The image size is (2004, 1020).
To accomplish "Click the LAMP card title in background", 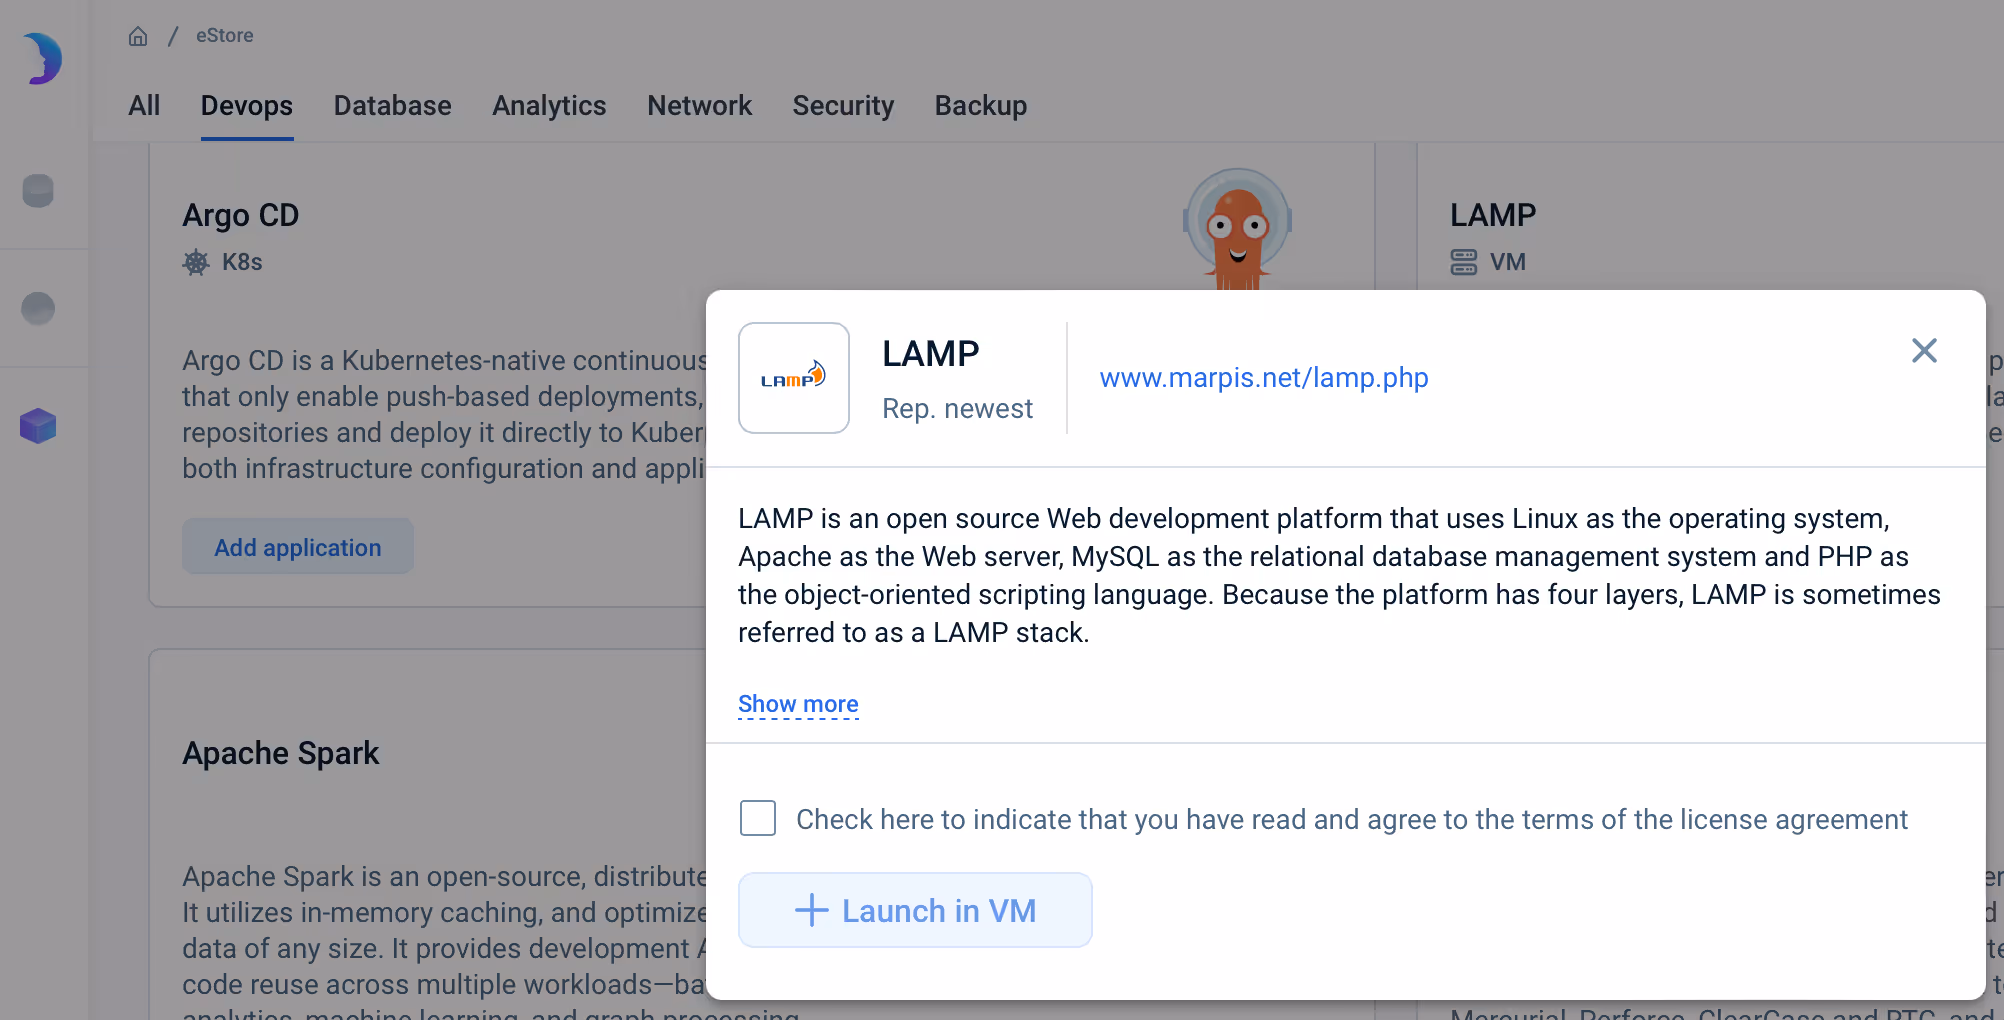I will point(1493,215).
